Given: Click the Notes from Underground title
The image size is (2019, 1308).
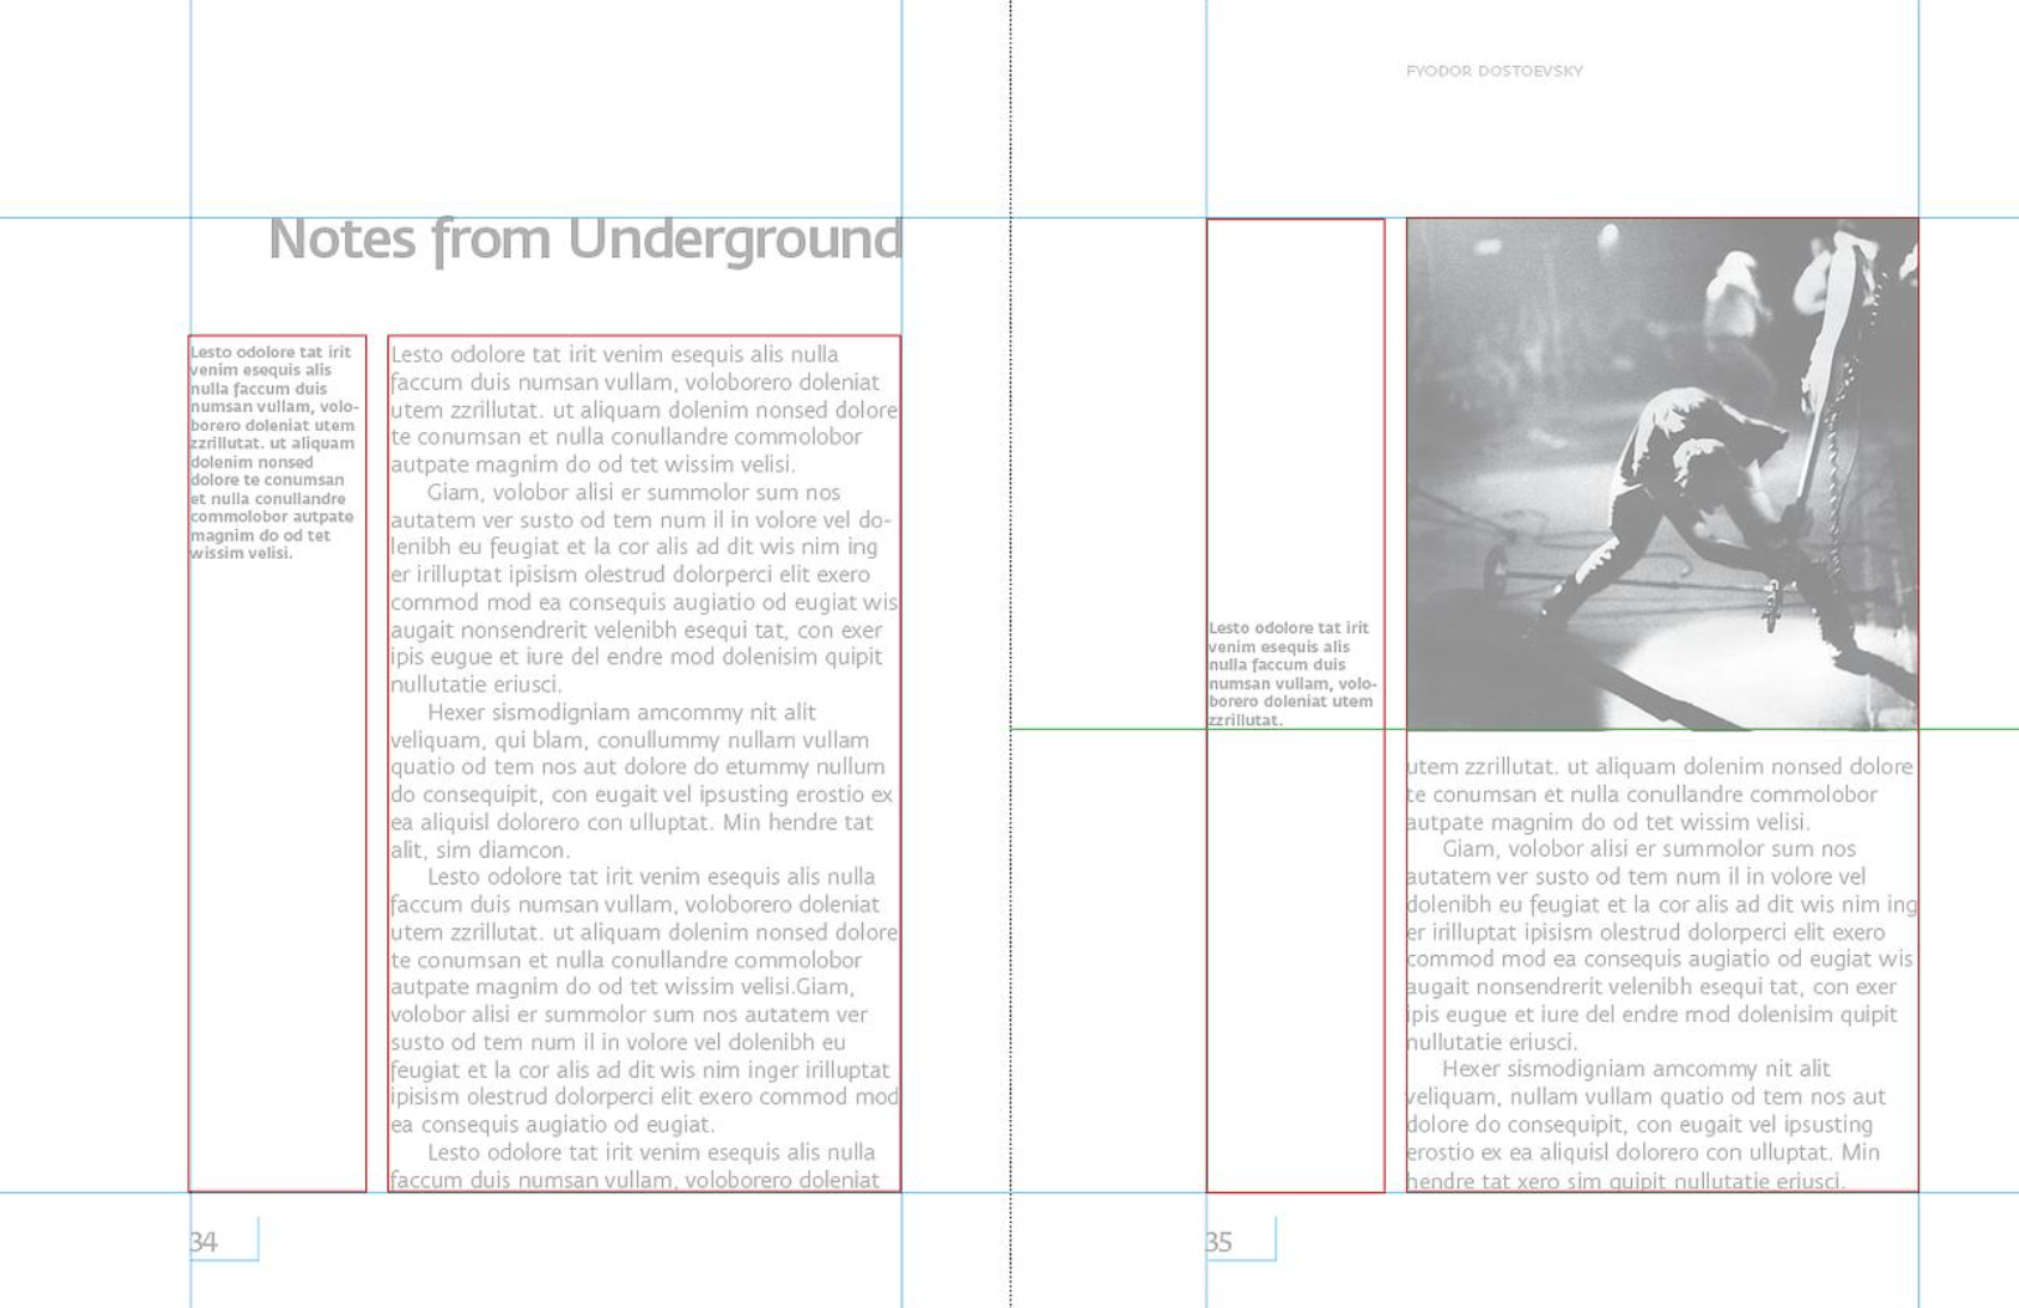Looking at the screenshot, I should [x=585, y=240].
